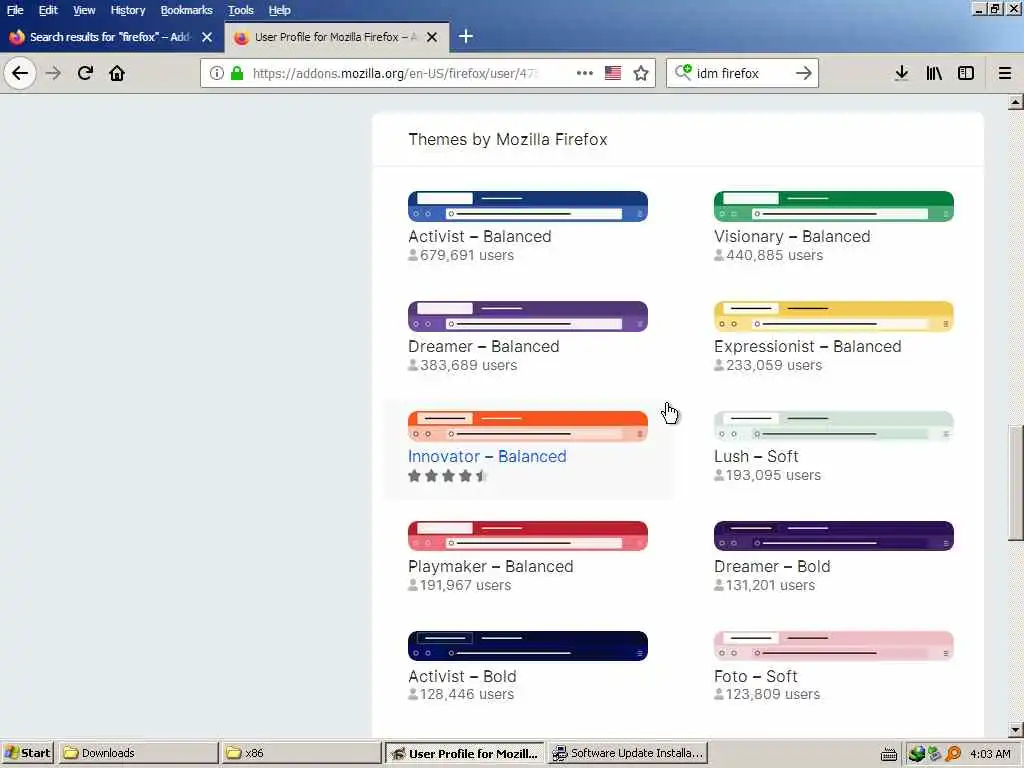Click the page scrollbar down arrow
This screenshot has width=1024, height=768.
pos(1015,730)
